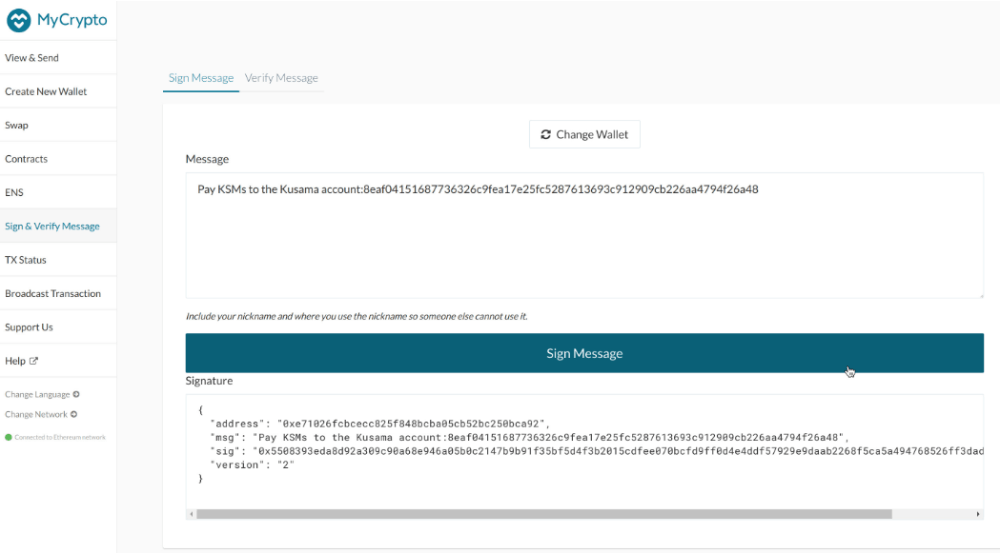Click the refresh icon in Change Wallet
The height and width of the screenshot is (553, 1000).
click(545, 135)
